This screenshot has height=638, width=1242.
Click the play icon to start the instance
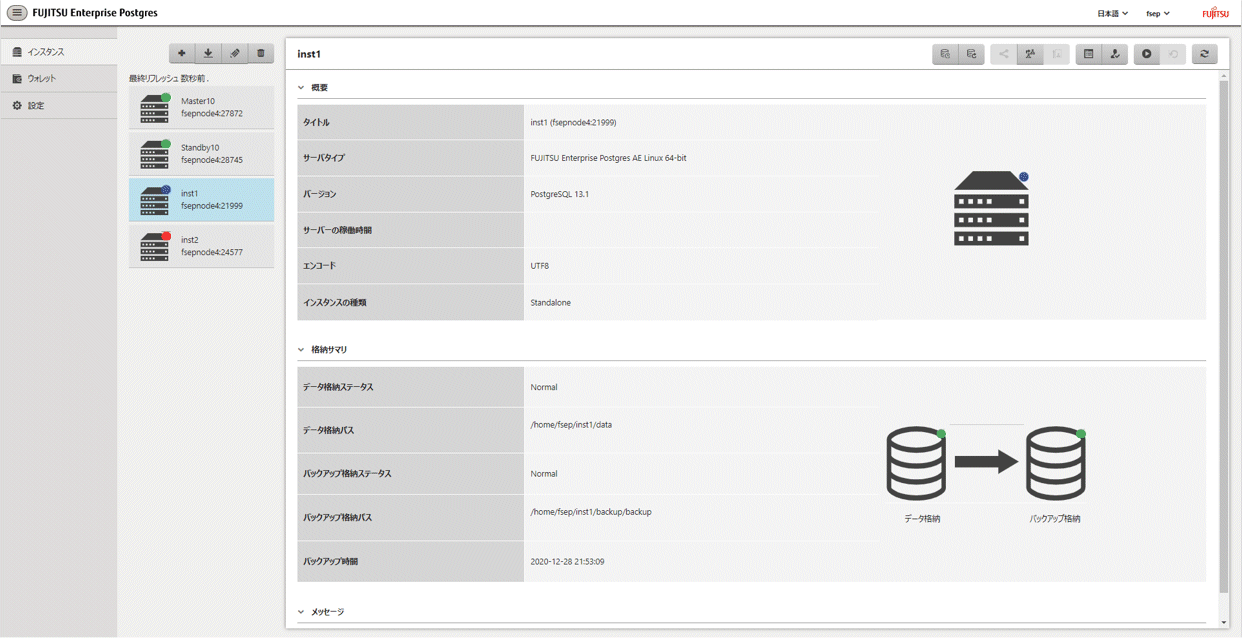[1147, 54]
